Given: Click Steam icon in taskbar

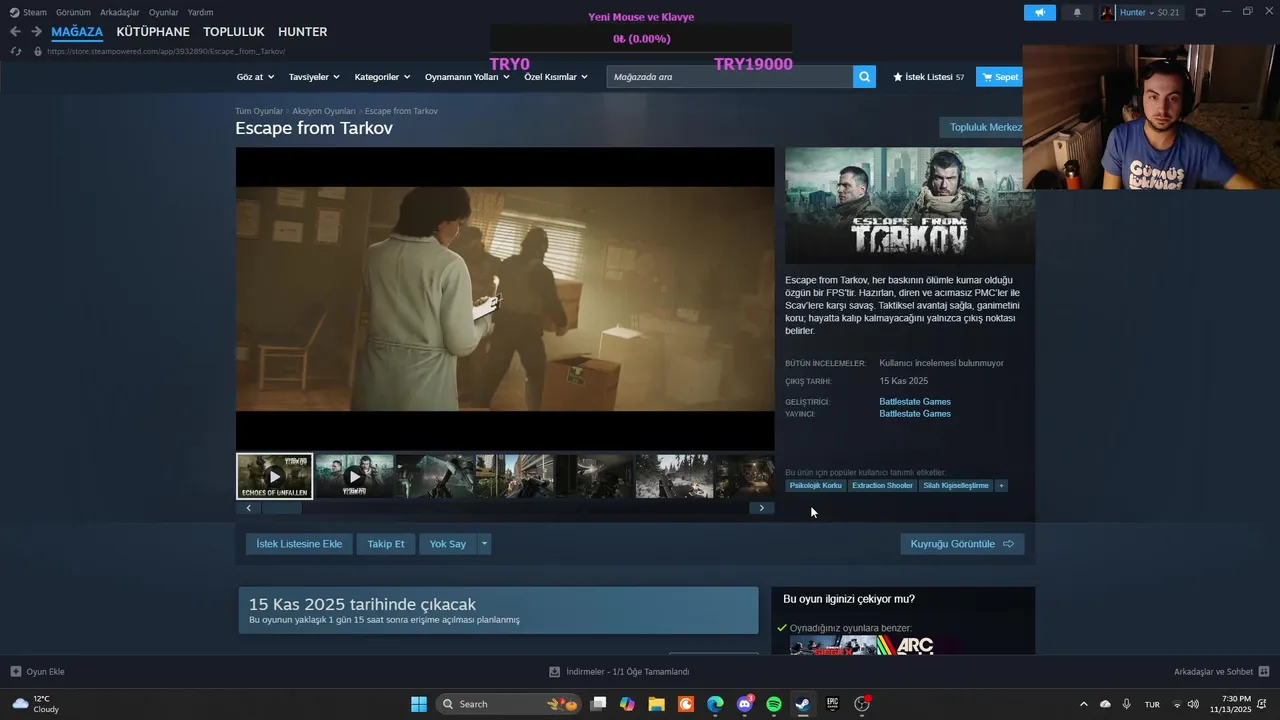Looking at the screenshot, I should pos(803,704).
